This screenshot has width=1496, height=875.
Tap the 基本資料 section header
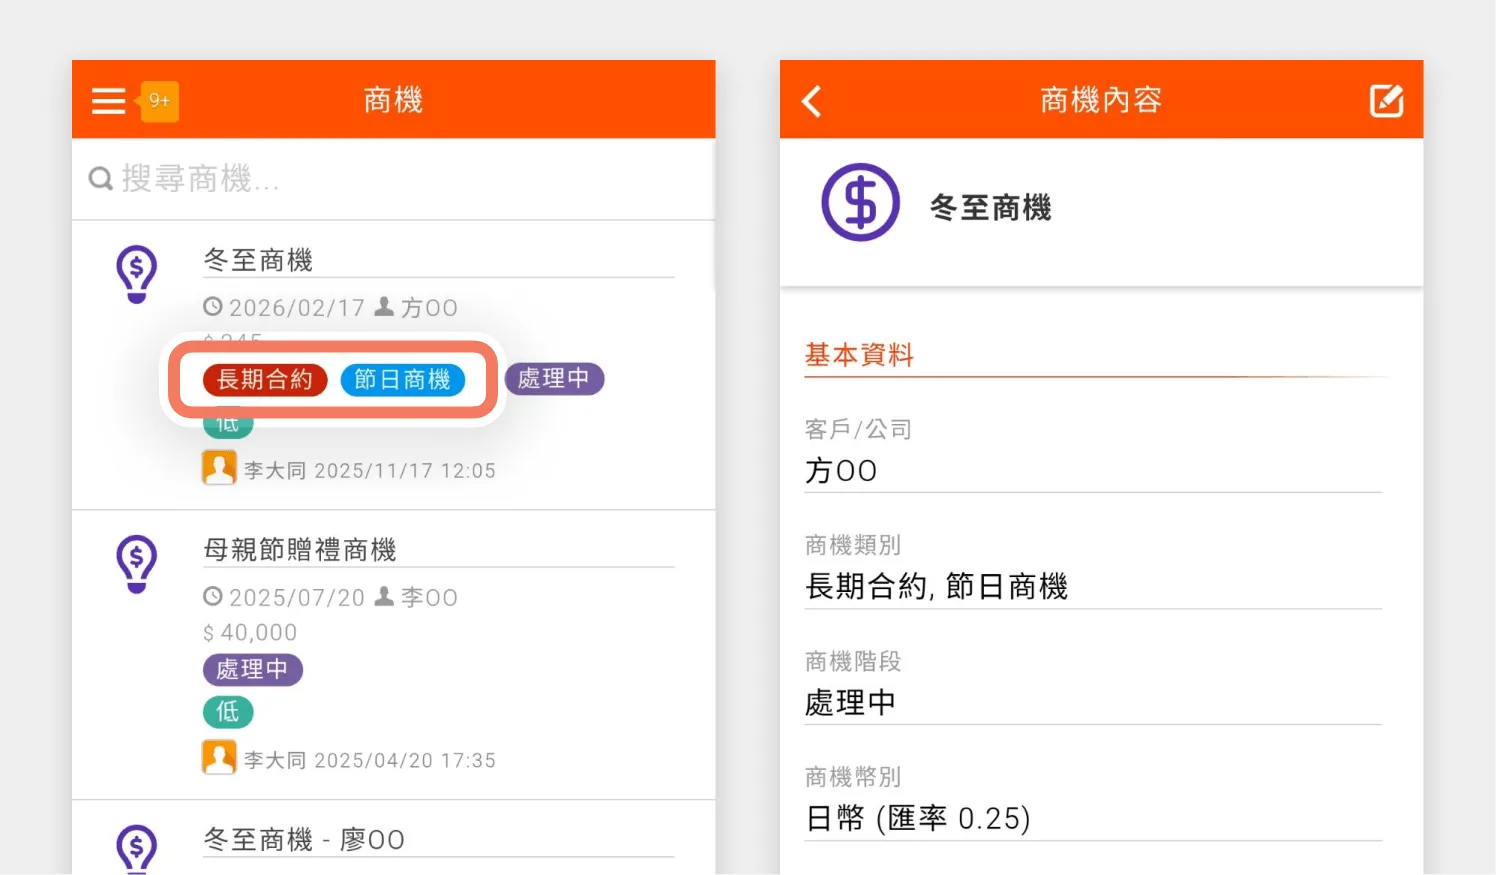859,355
